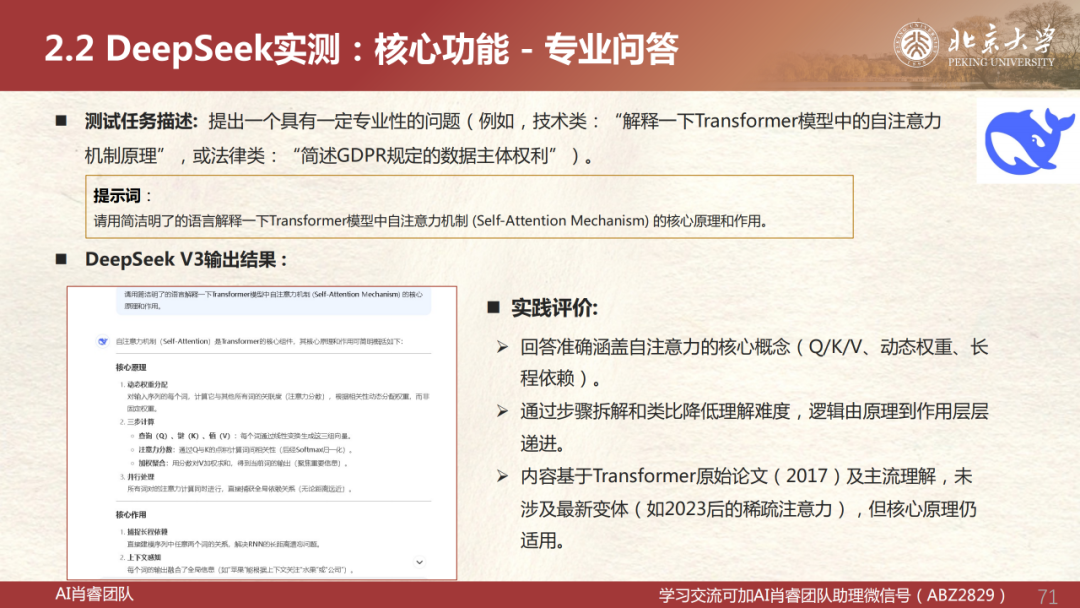Click the Peking University seal emblem

tap(915, 45)
